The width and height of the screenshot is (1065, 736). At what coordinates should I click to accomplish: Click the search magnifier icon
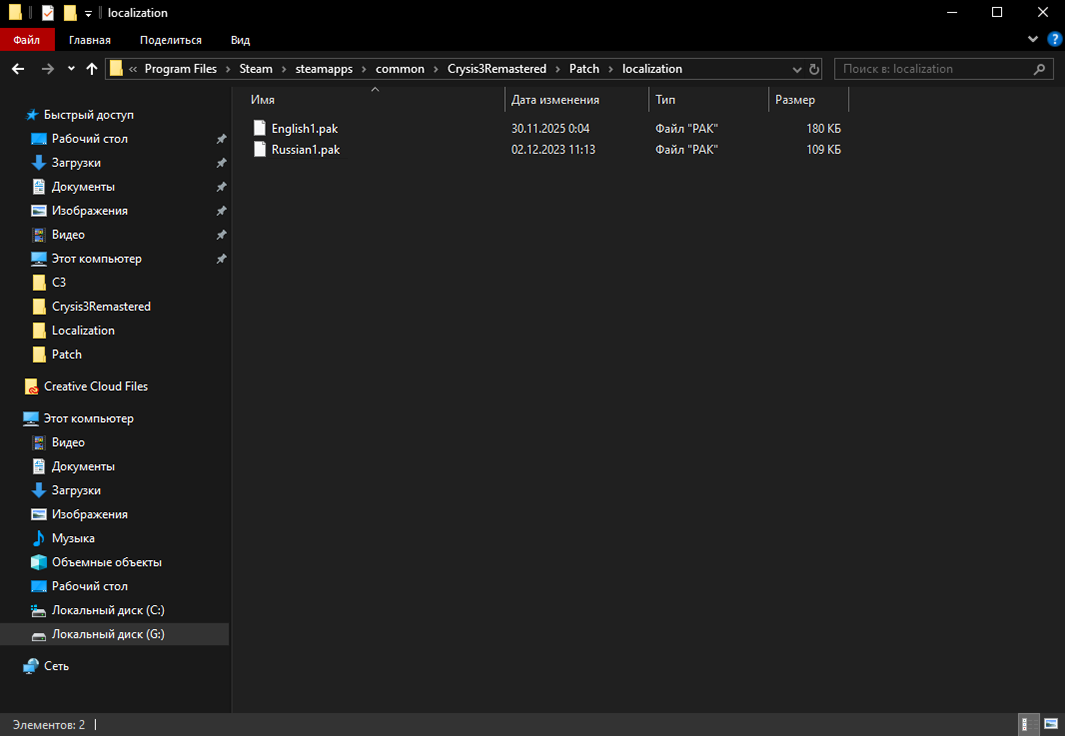click(1039, 69)
